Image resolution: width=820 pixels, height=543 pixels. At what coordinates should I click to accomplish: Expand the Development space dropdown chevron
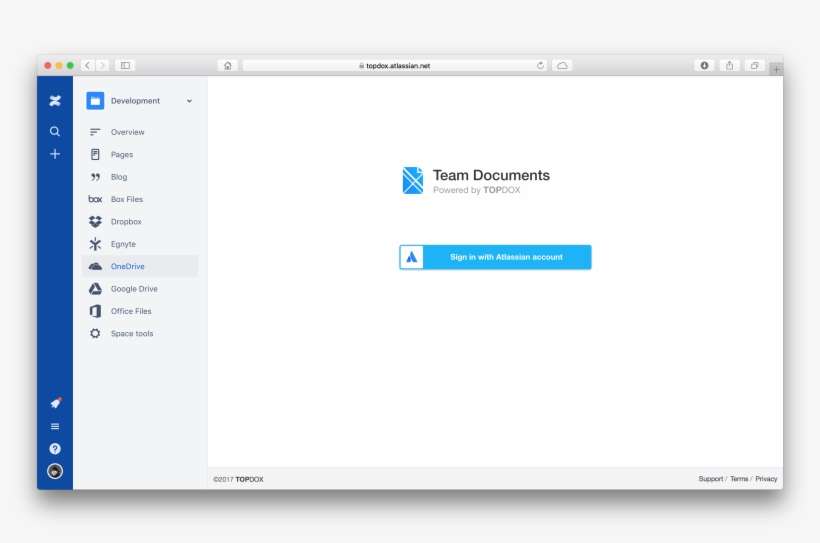(x=189, y=101)
